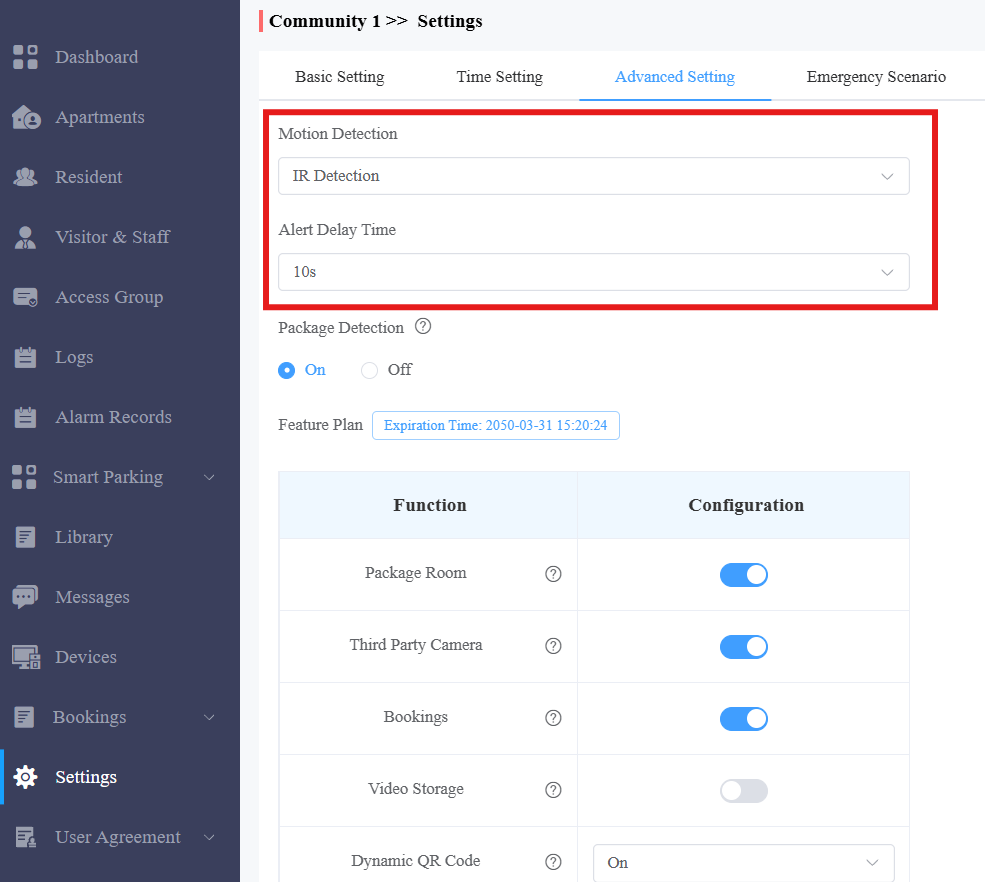Switch to the Time Setting tab
The width and height of the screenshot is (985, 882).
[499, 77]
